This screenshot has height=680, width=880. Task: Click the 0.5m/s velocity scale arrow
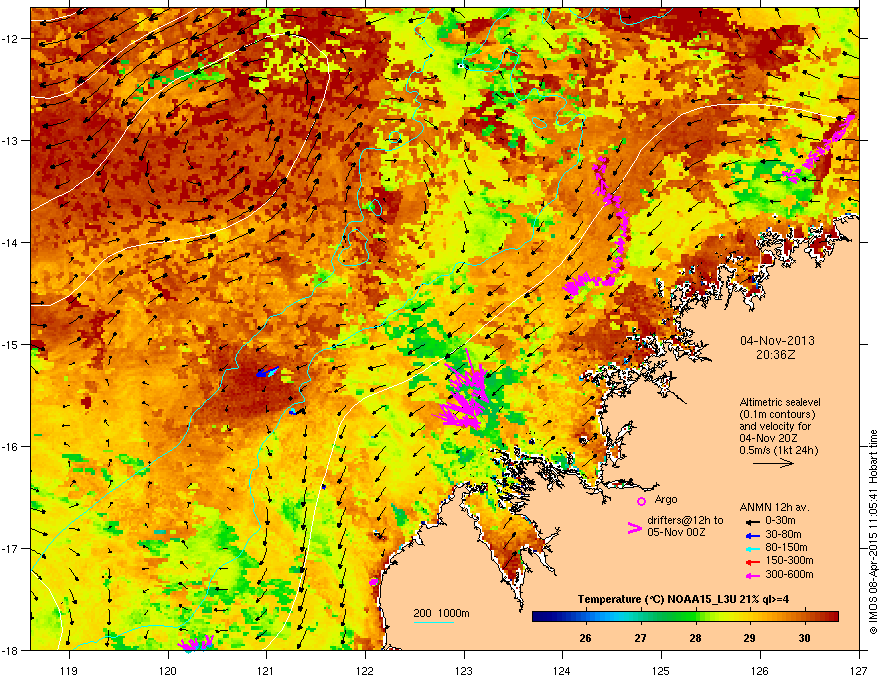click(x=773, y=463)
